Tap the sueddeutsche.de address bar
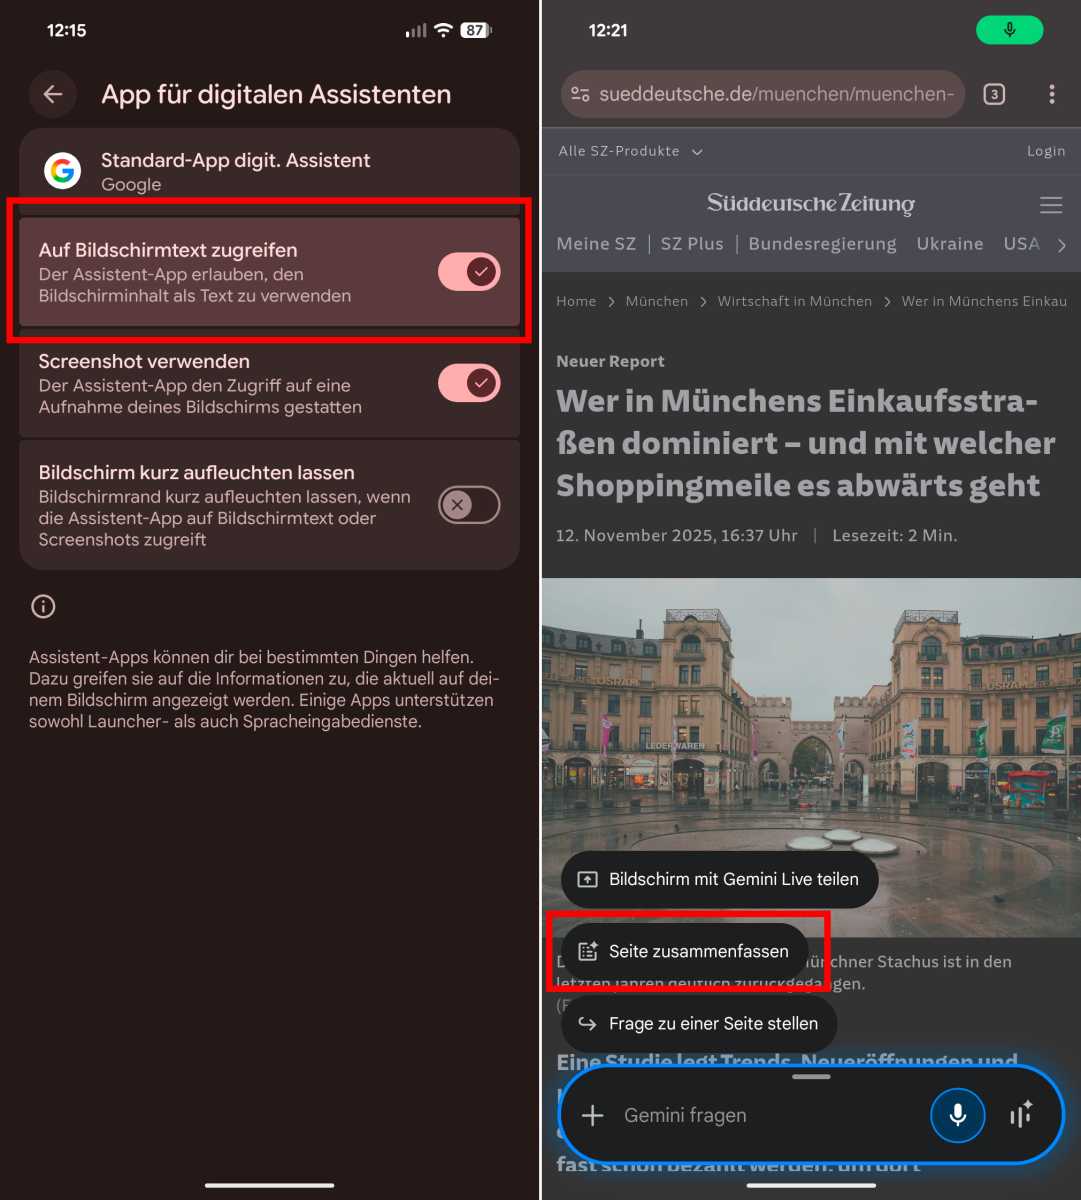This screenshot has width=1081, height=1200. [762, 94]
